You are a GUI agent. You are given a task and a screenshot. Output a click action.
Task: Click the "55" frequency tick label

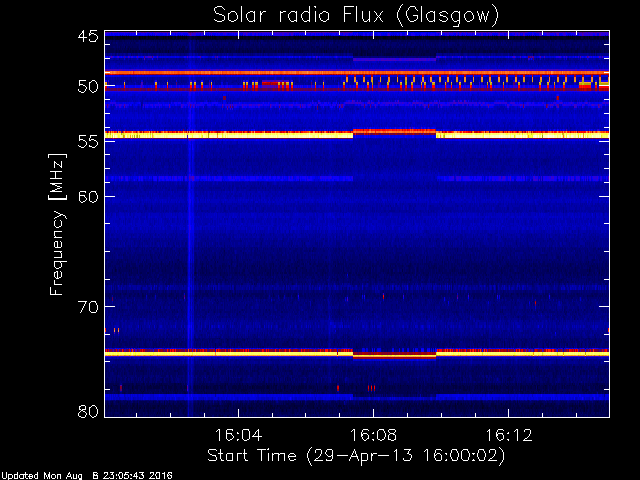(x=88, y=142)
